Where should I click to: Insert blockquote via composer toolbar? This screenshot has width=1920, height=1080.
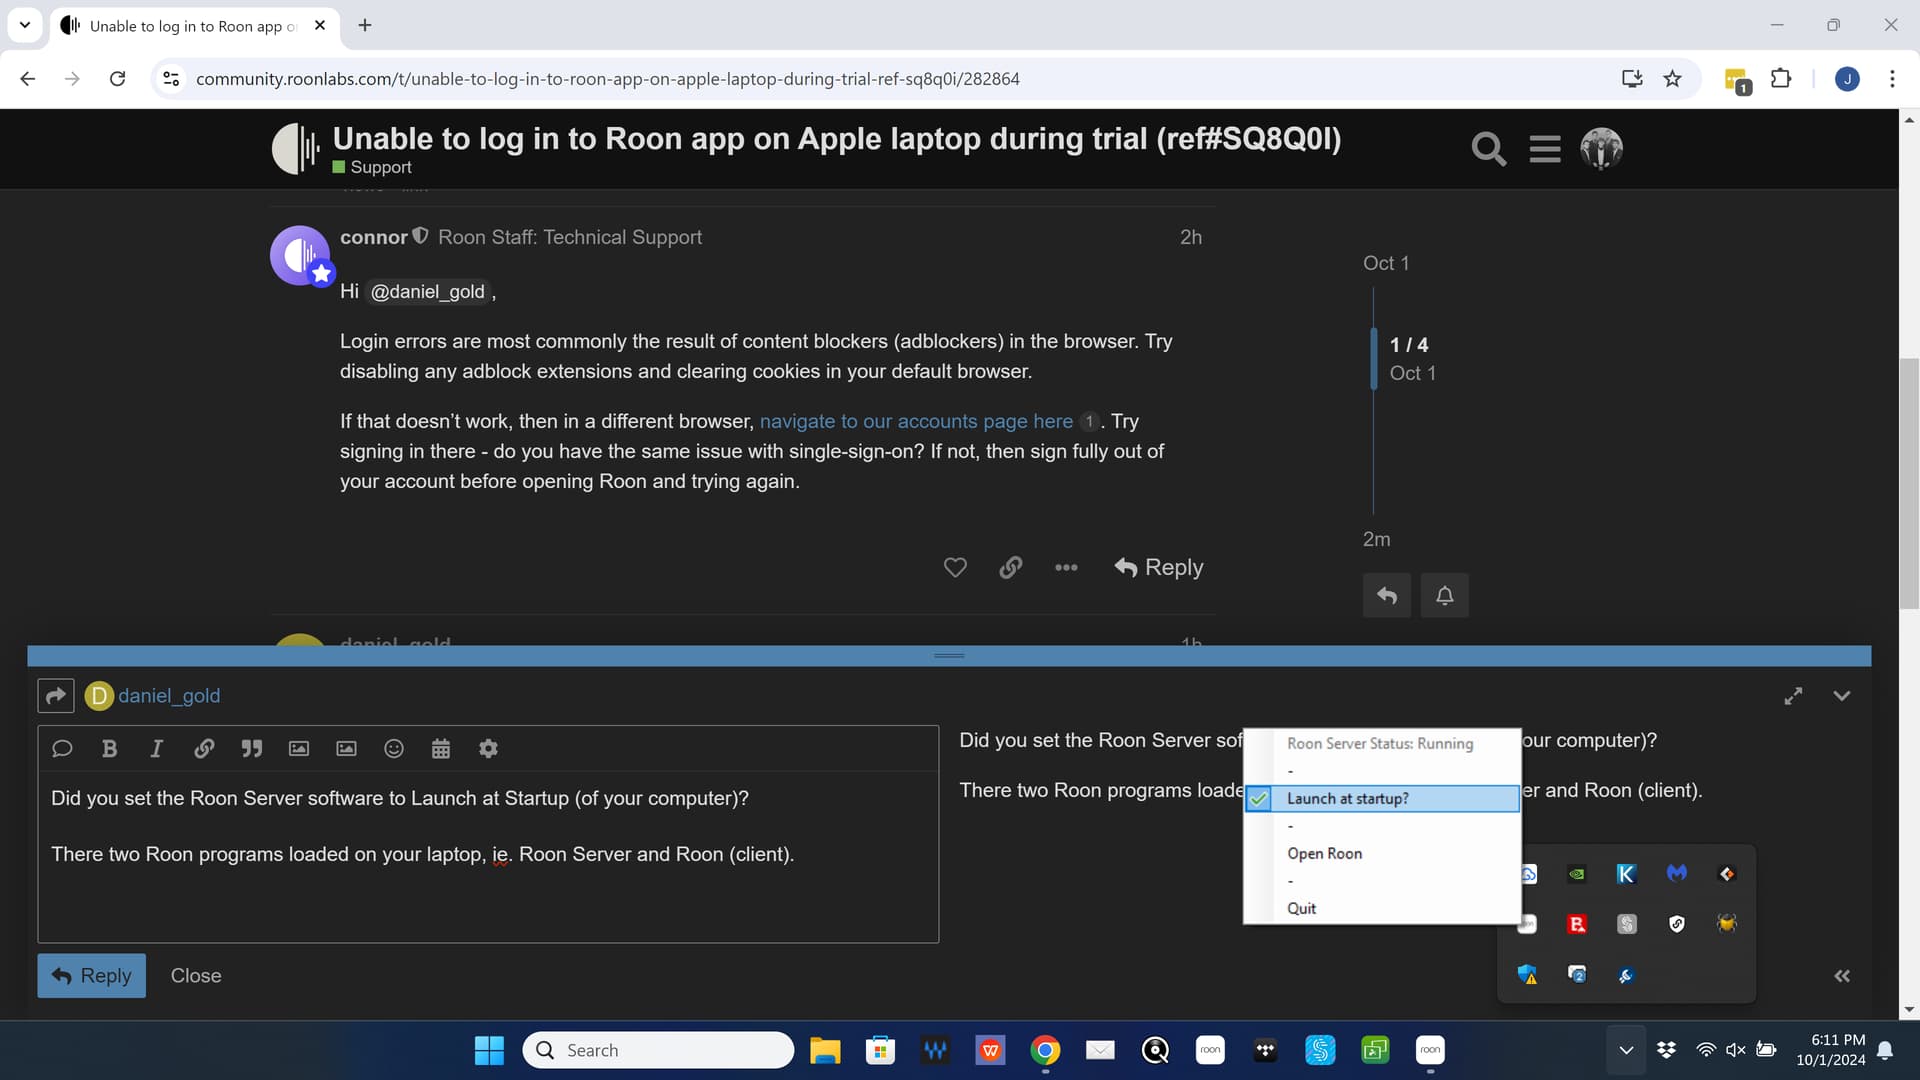pyautogui.click(x=251, y=748)
